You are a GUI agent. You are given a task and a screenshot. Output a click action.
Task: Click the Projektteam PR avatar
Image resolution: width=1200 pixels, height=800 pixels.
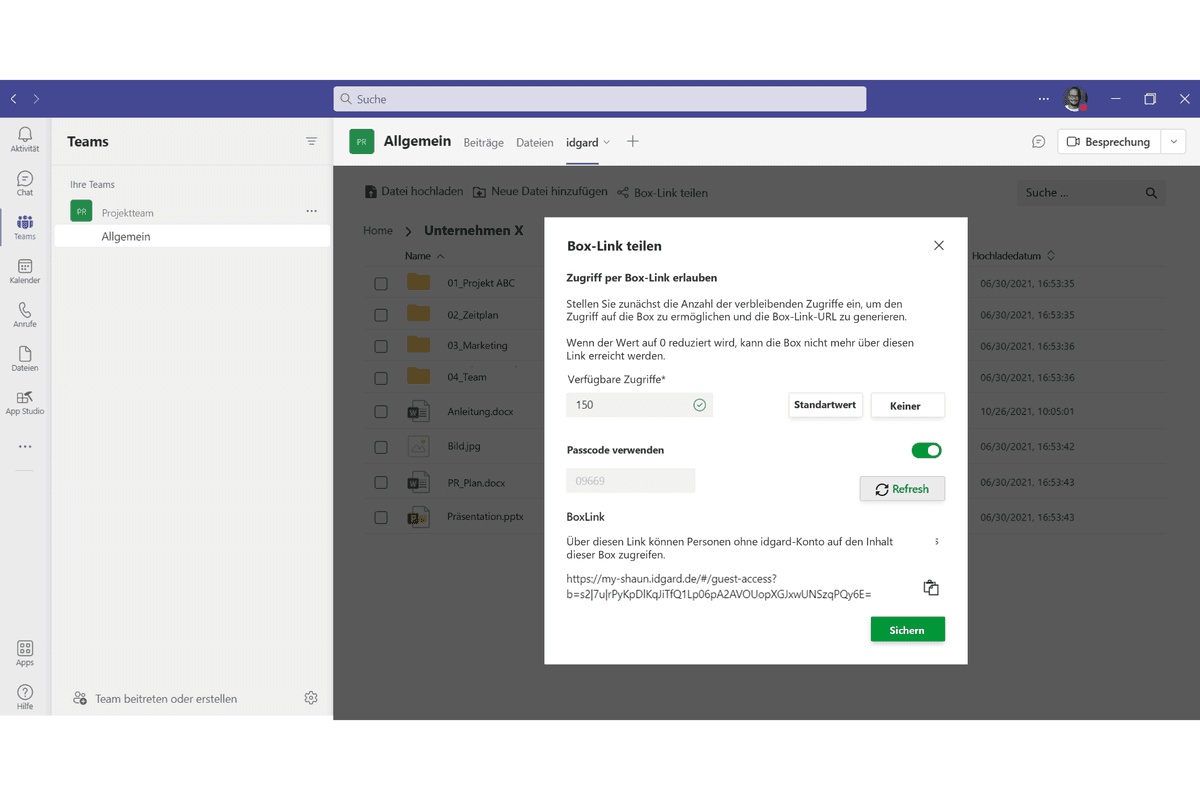(81, 212)
